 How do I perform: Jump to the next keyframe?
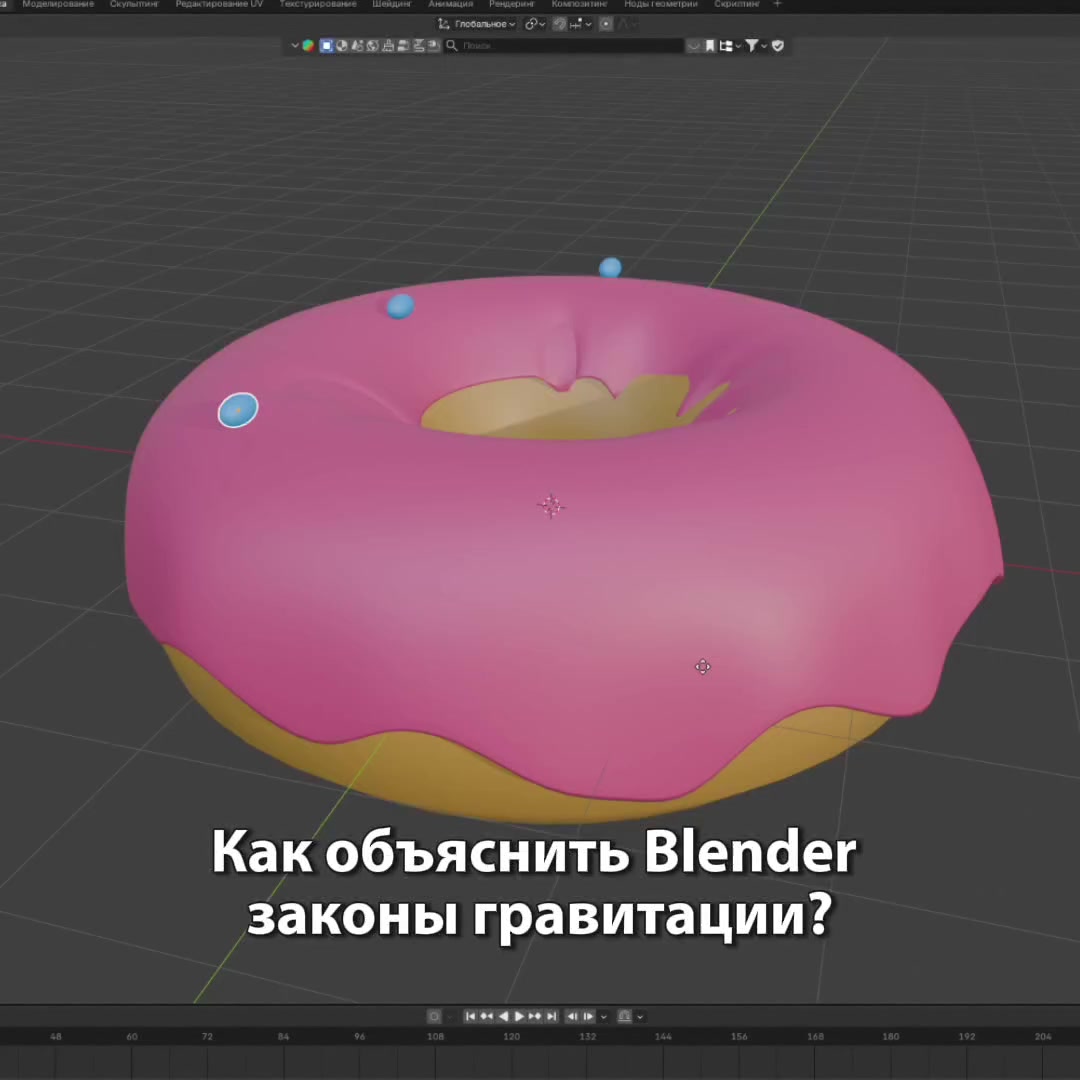(535, 1016)
